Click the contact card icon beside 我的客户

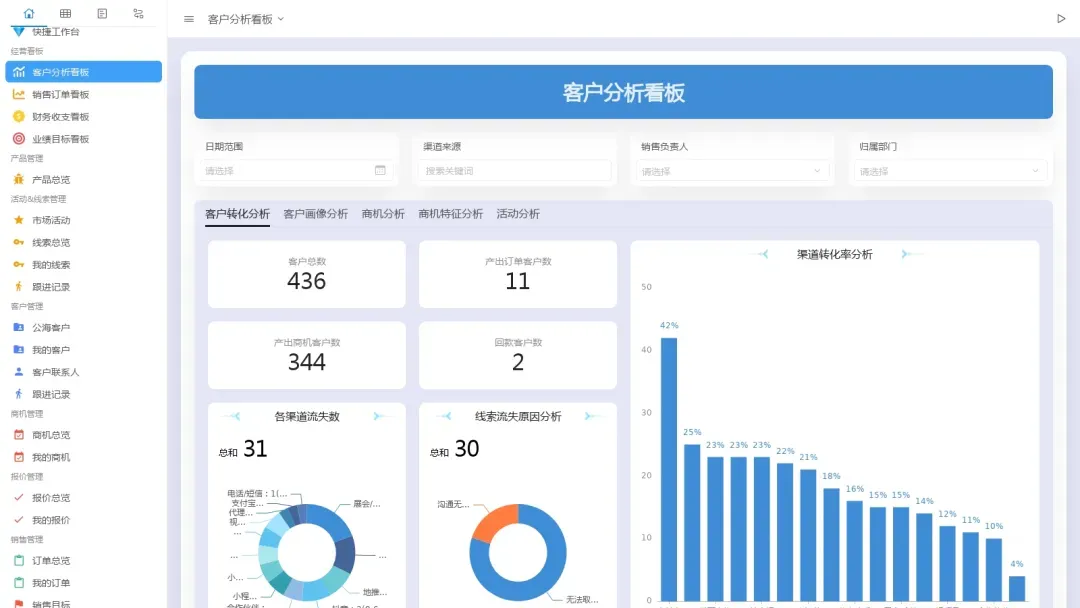[19, 349]
